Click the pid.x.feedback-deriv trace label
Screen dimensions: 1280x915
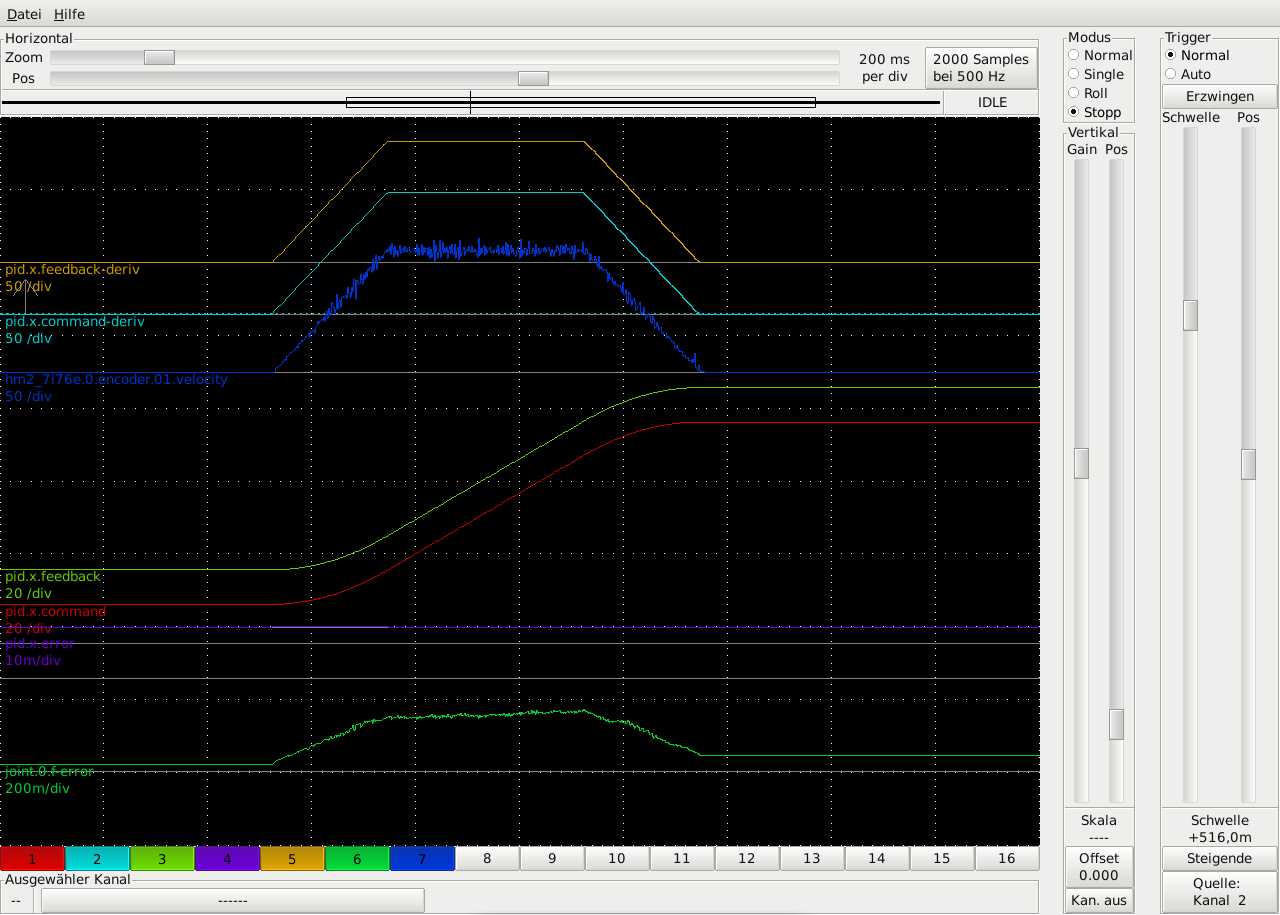tap(72, 270)
